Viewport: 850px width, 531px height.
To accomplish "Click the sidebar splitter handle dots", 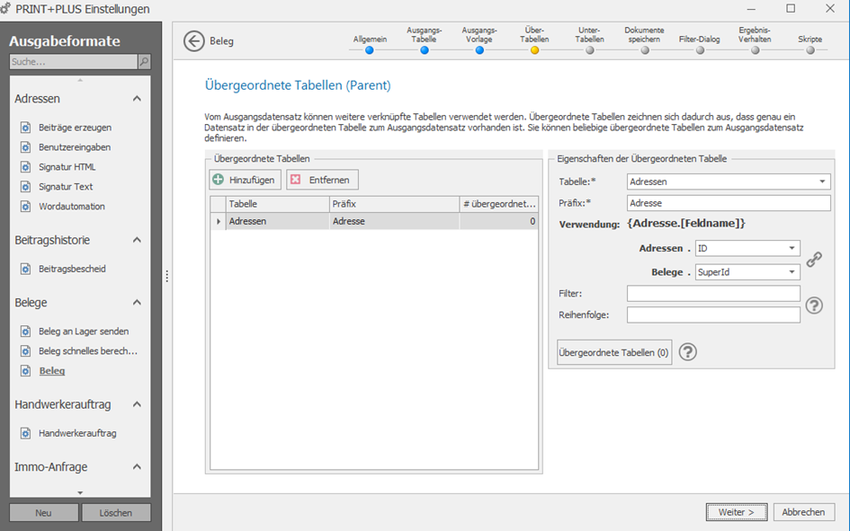I will click(167, 276).
